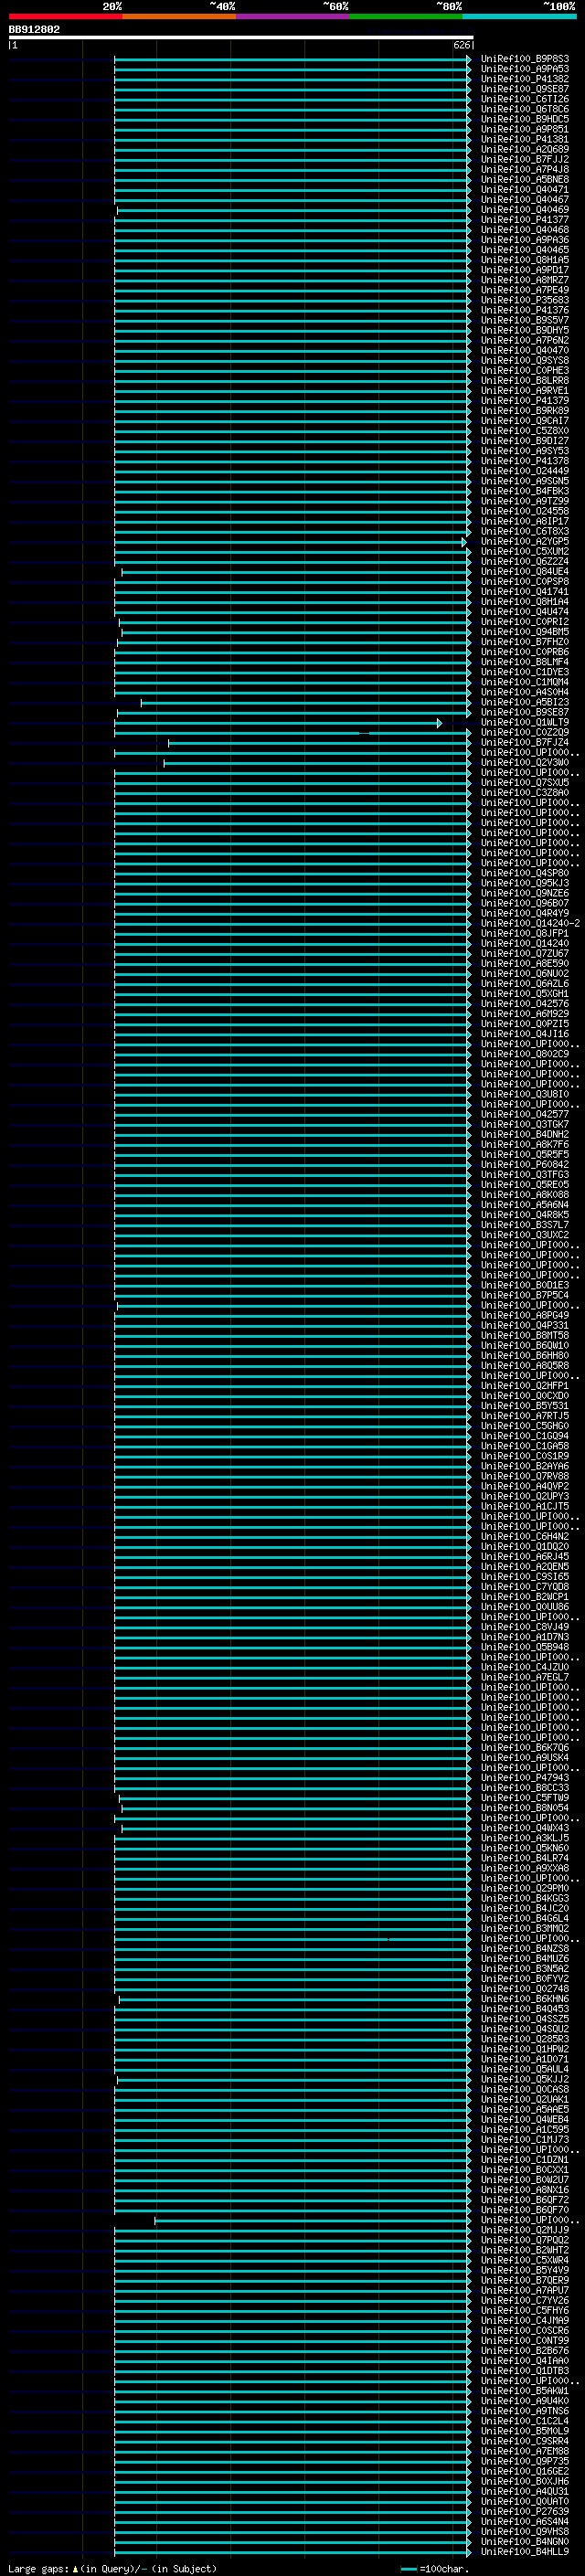This screenshot has height=2576, width=585.
Task: Select hit label UniRef100_P41376
Action: click(525, 310)
